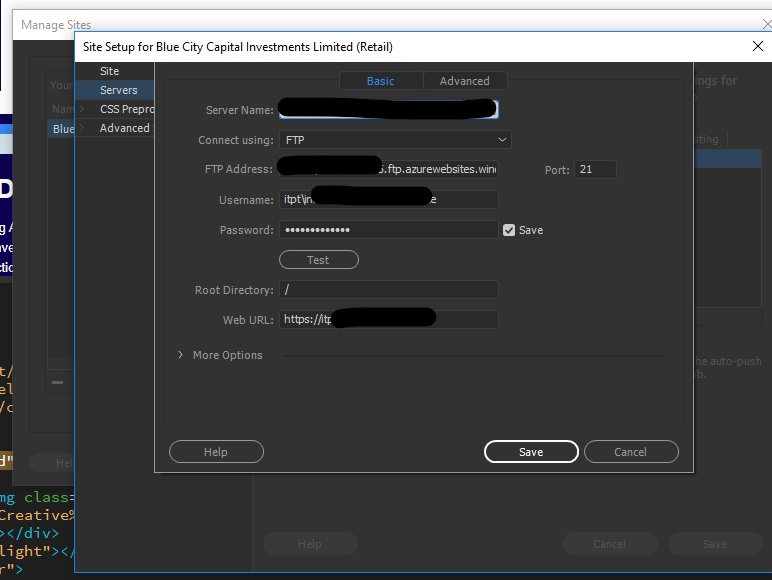
Task: Test the FTP connection
Action: tap(319, 259)
